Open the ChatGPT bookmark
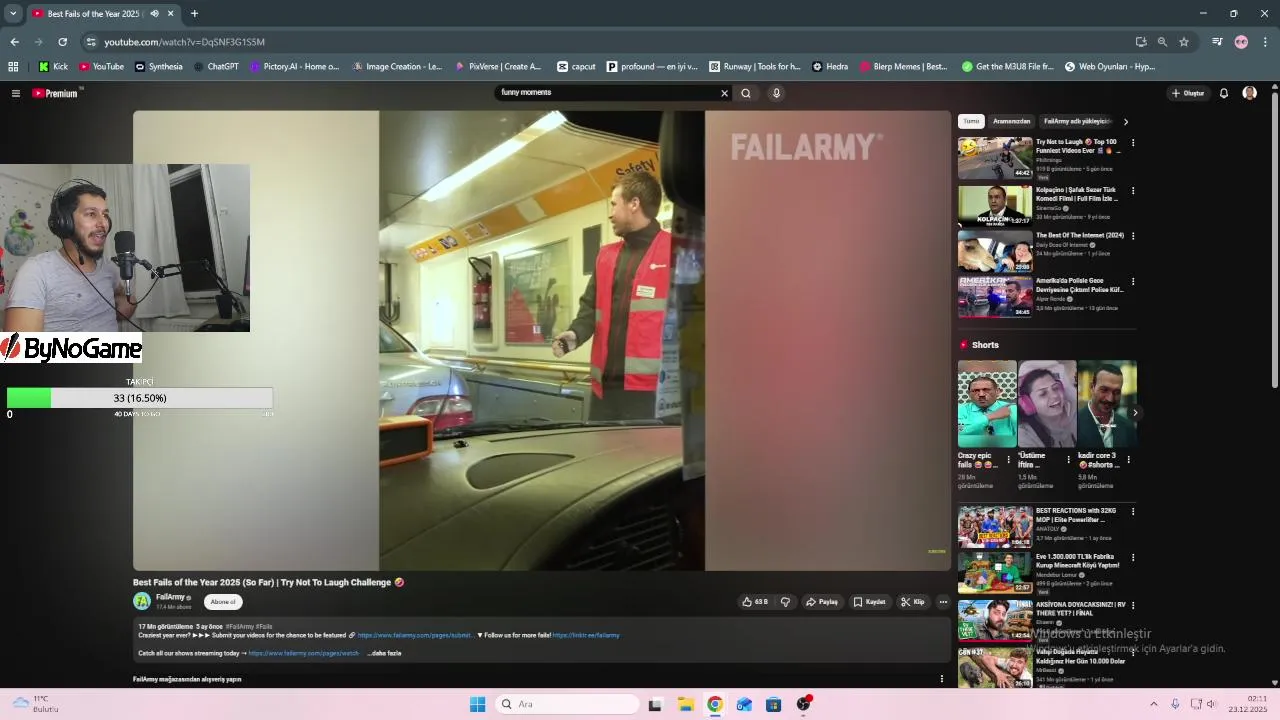This screenshot has height=720, width=1280. (x=216, y=67)
